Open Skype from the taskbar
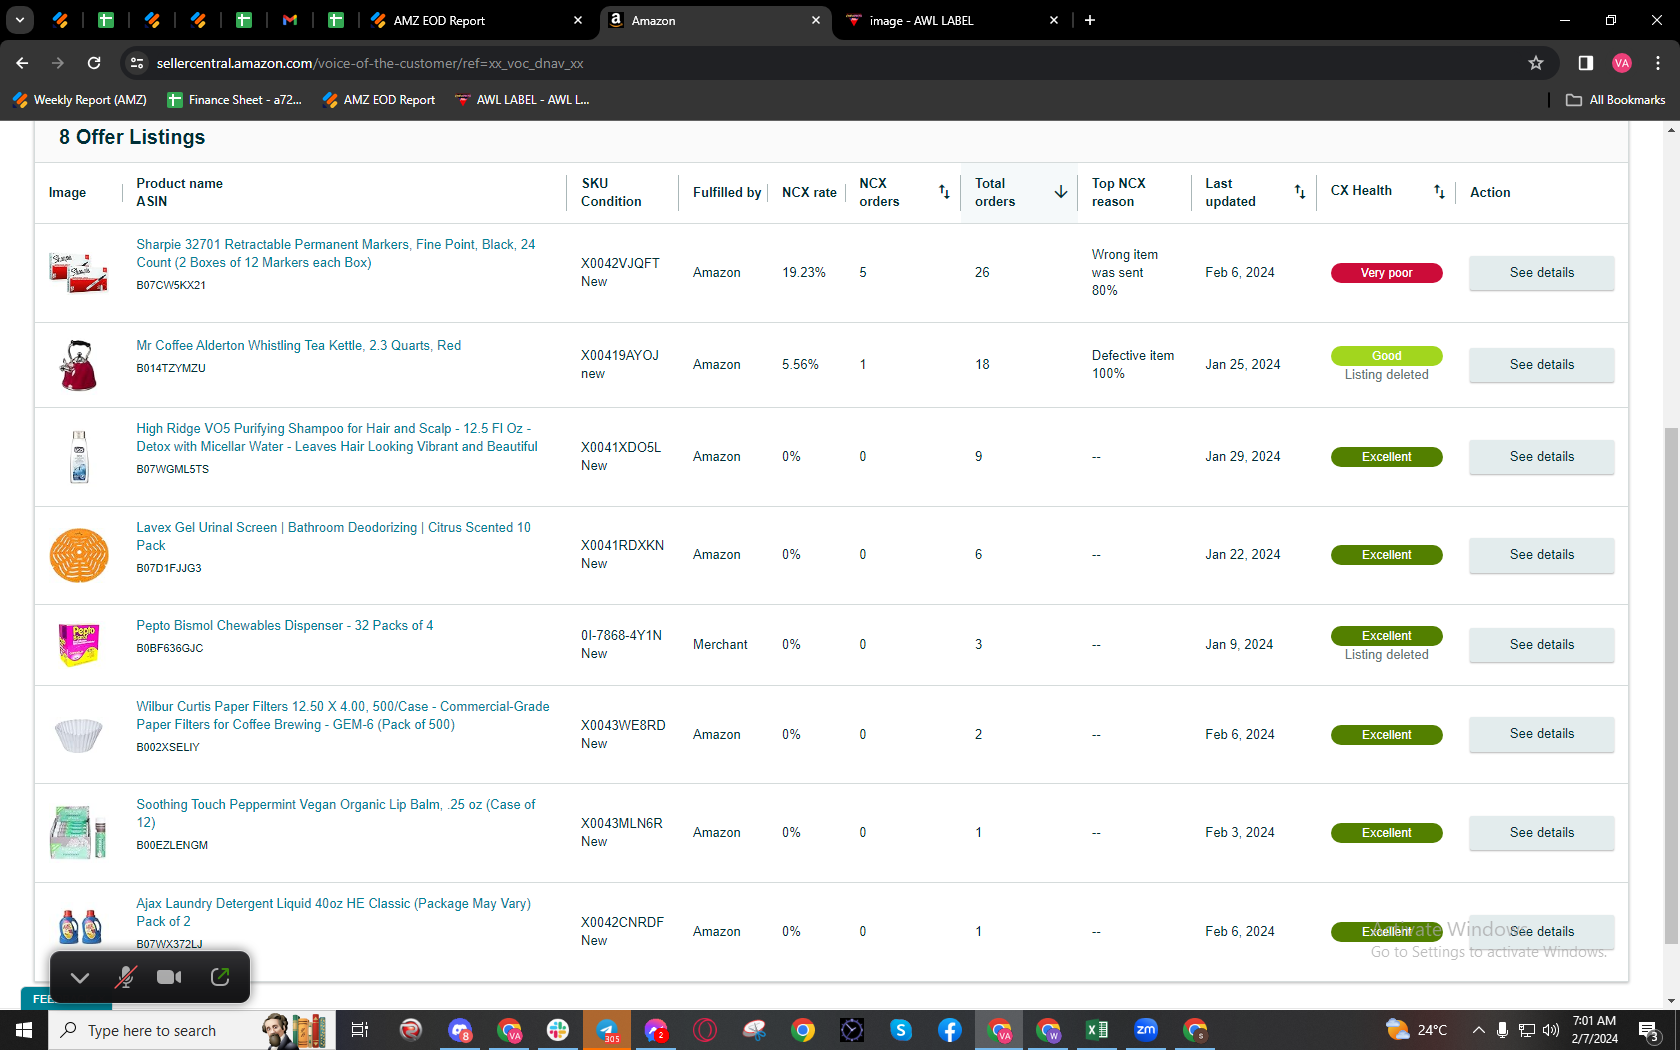 [901, 1030]
